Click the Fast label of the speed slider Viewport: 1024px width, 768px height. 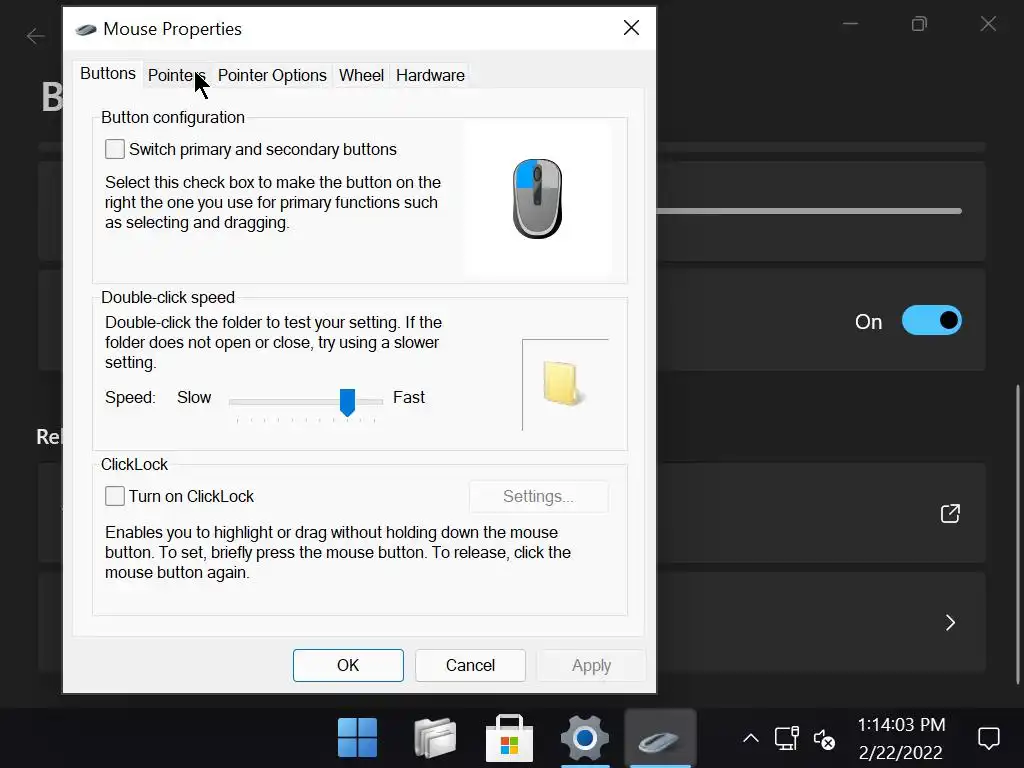click(x=409, y=397)
